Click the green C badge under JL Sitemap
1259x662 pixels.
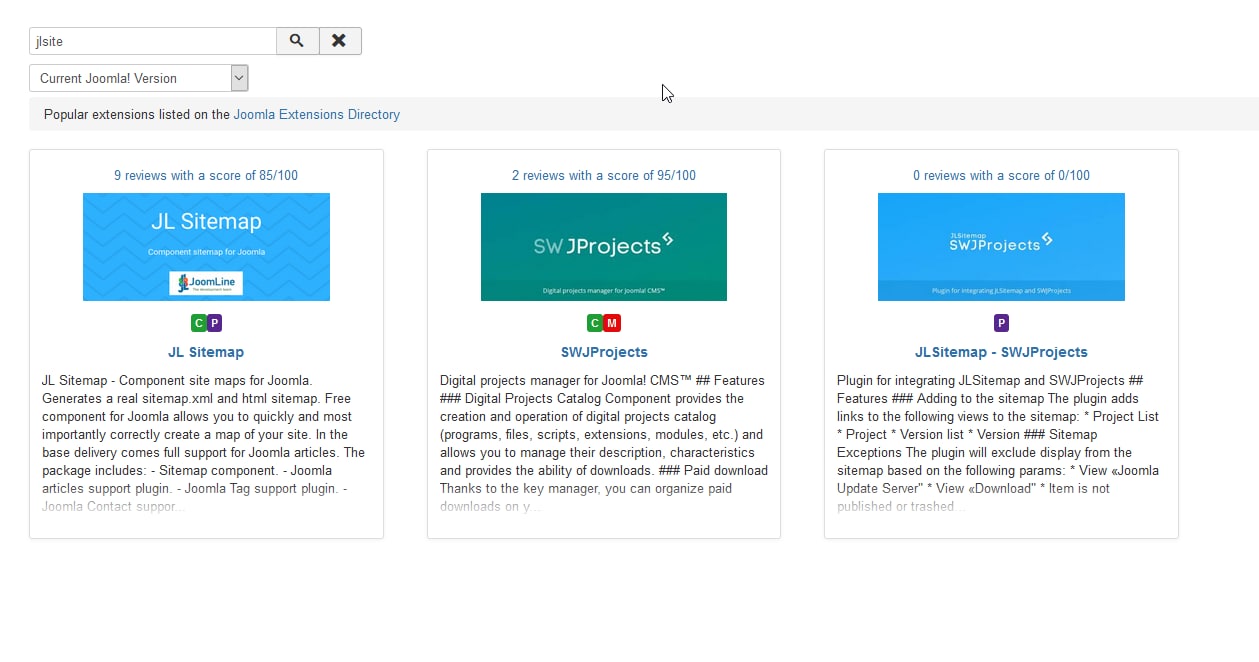tap(199, 323)
